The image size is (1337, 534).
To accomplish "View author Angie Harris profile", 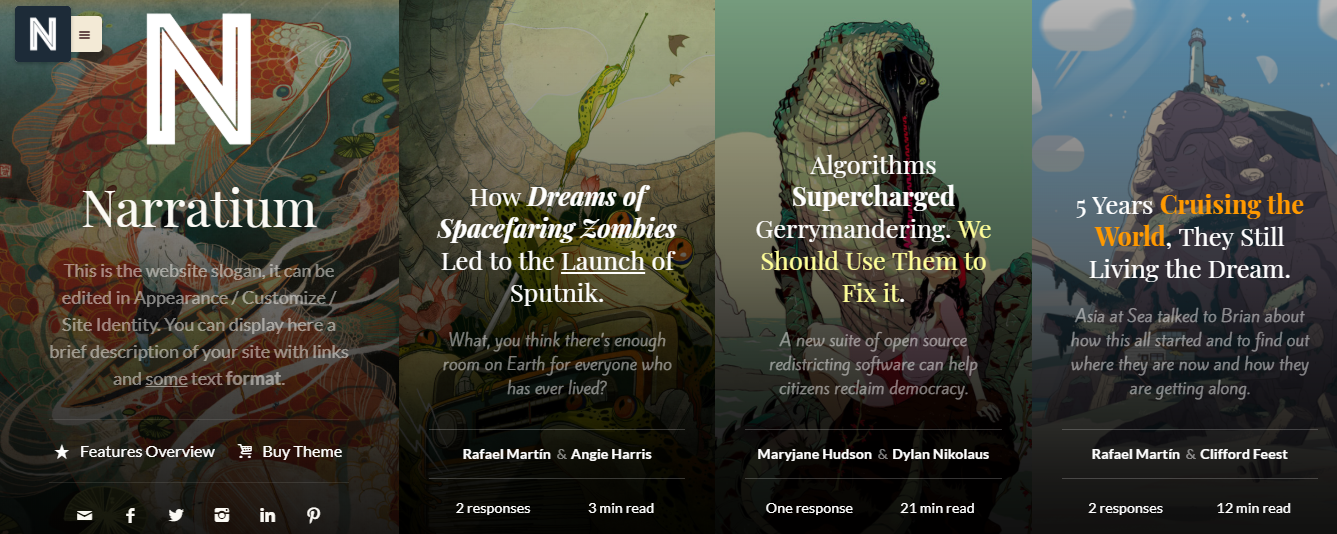I will coord(611,454).
